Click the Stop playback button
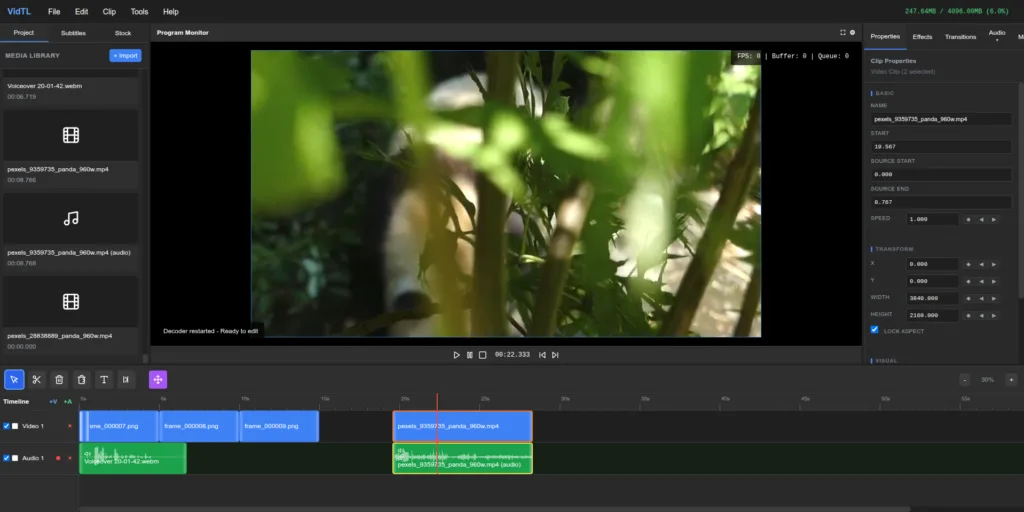The width and height of the screenshot is (1024, 512). tap(482, 355)
